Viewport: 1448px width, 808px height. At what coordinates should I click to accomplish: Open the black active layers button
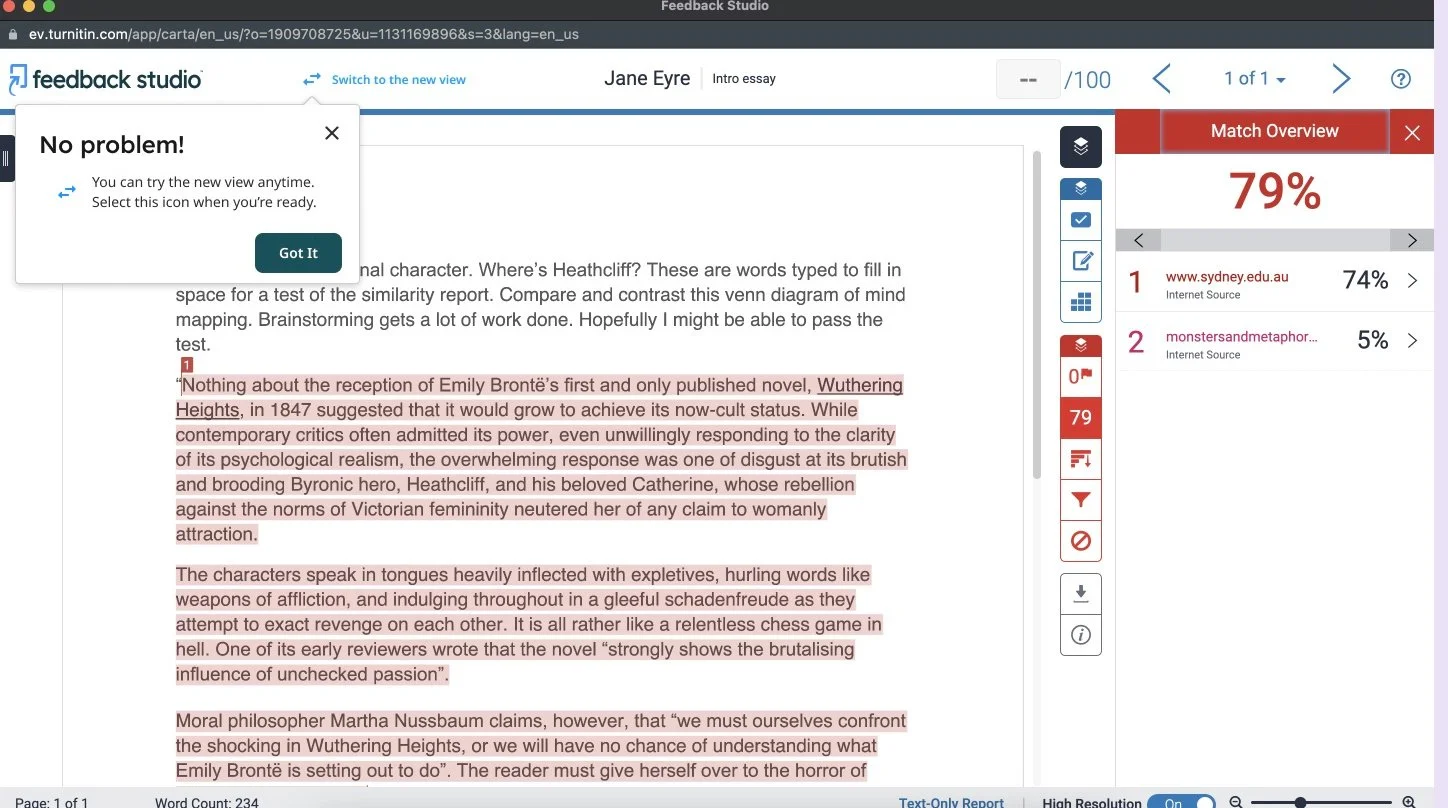1080,147
